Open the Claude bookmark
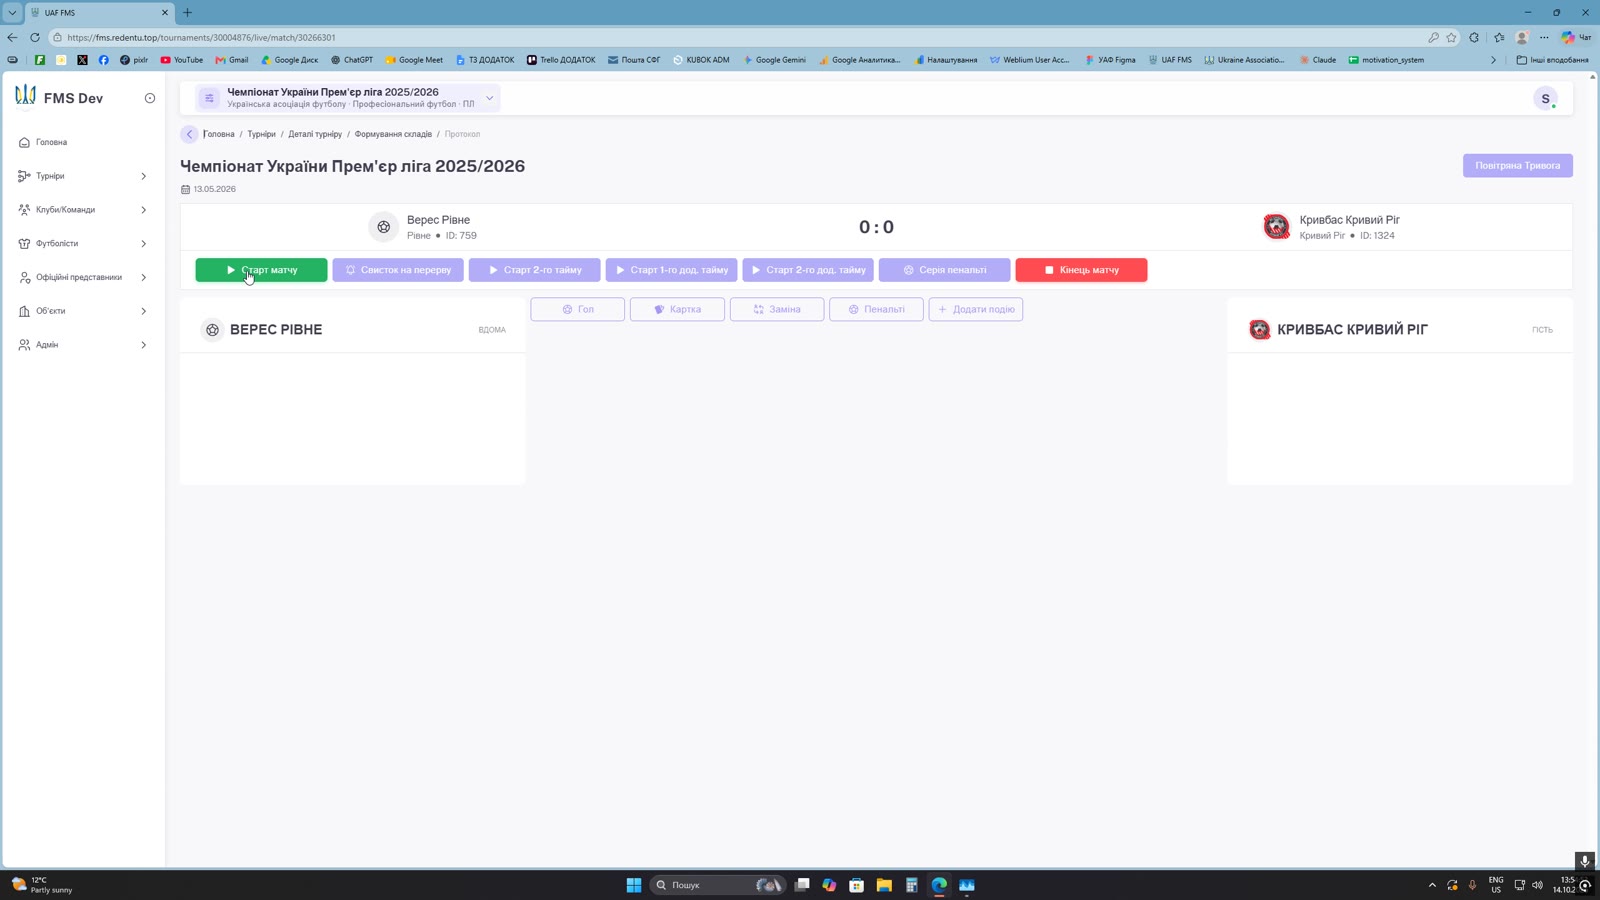 coord(1318,60)
